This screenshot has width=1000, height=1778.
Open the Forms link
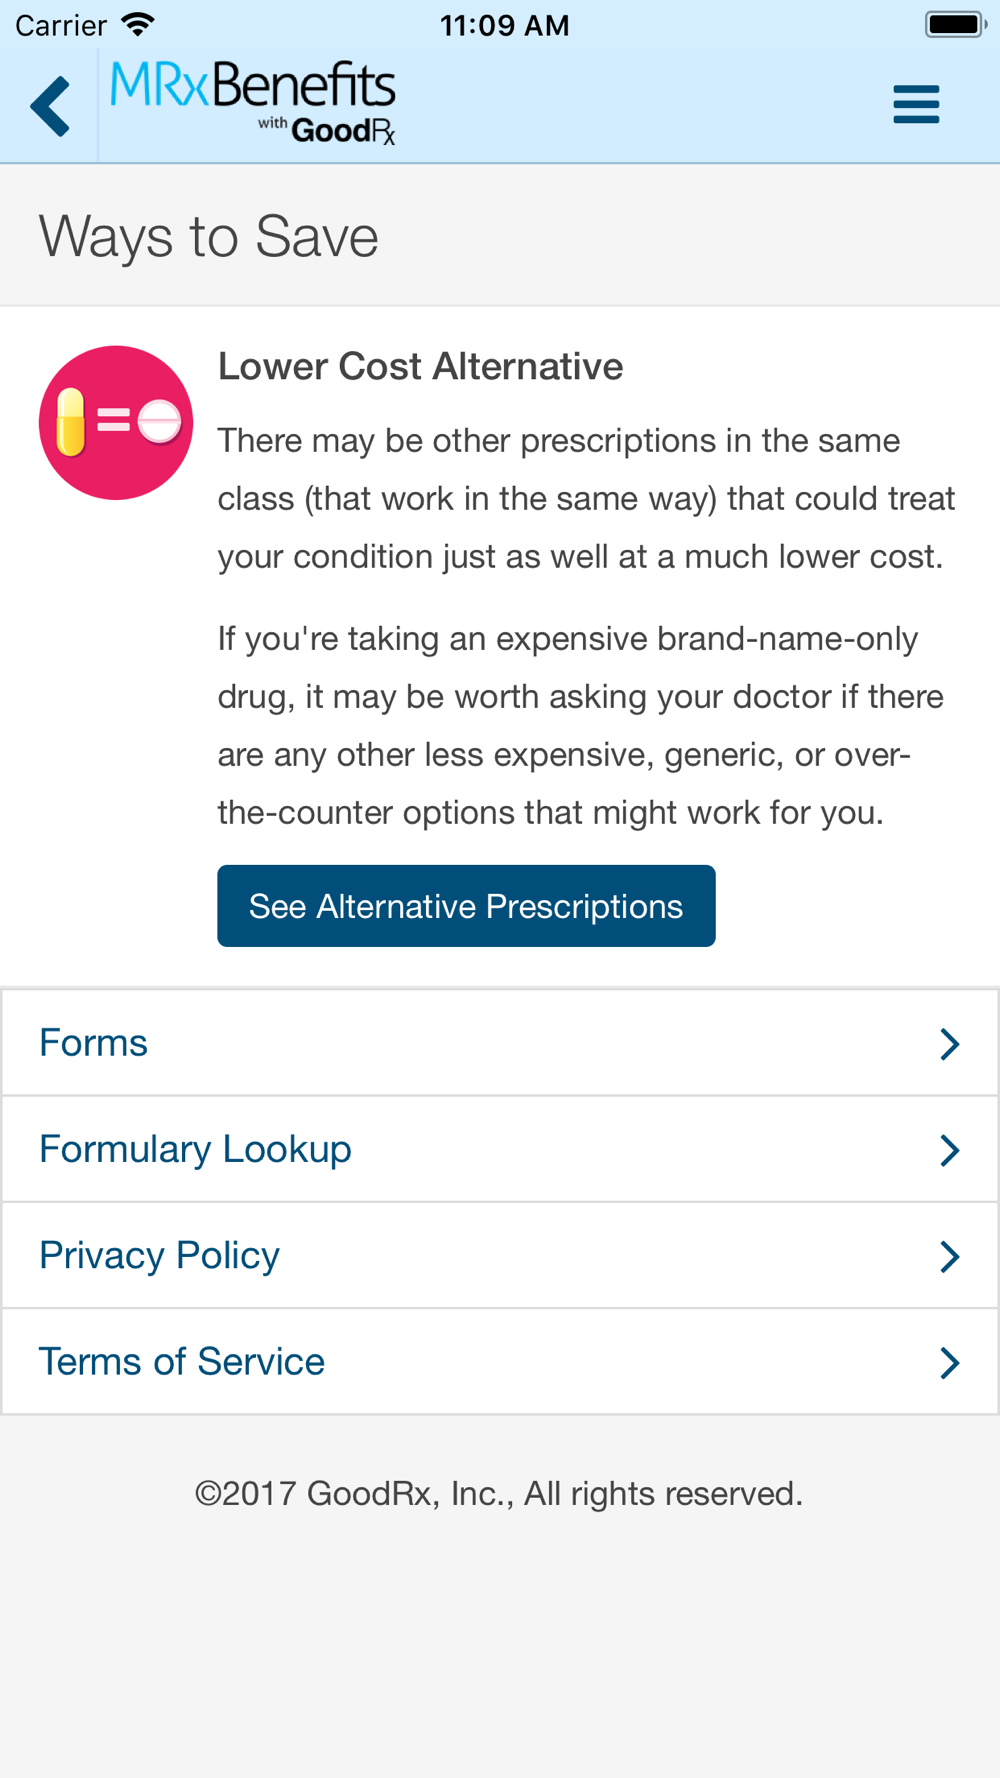point(94,1043)
